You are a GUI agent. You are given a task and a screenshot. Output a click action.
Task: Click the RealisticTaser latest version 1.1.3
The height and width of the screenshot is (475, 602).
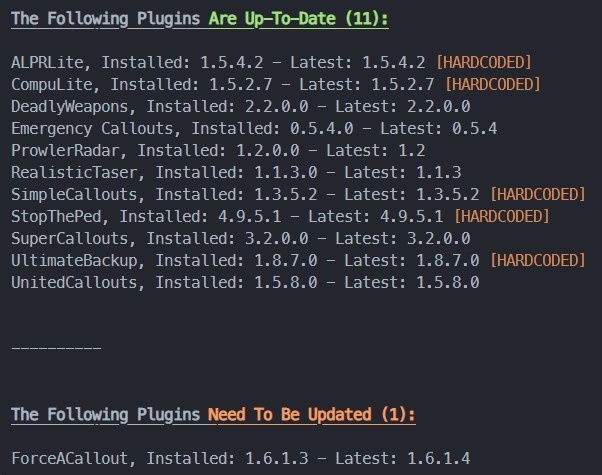click(x=439, y=172)
